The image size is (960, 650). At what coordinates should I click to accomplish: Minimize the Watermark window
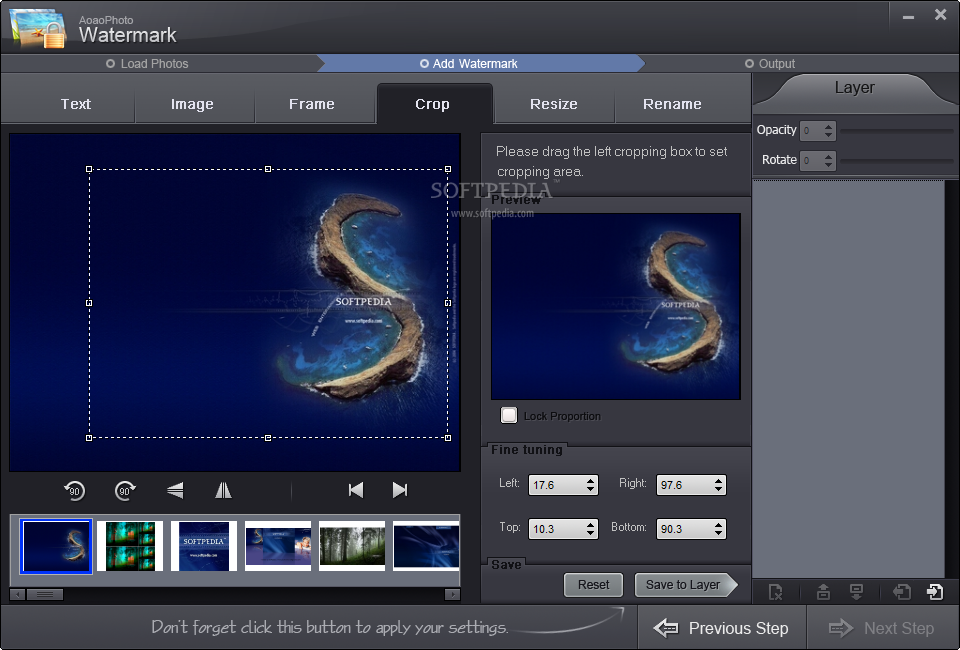(x=909, y=17)
